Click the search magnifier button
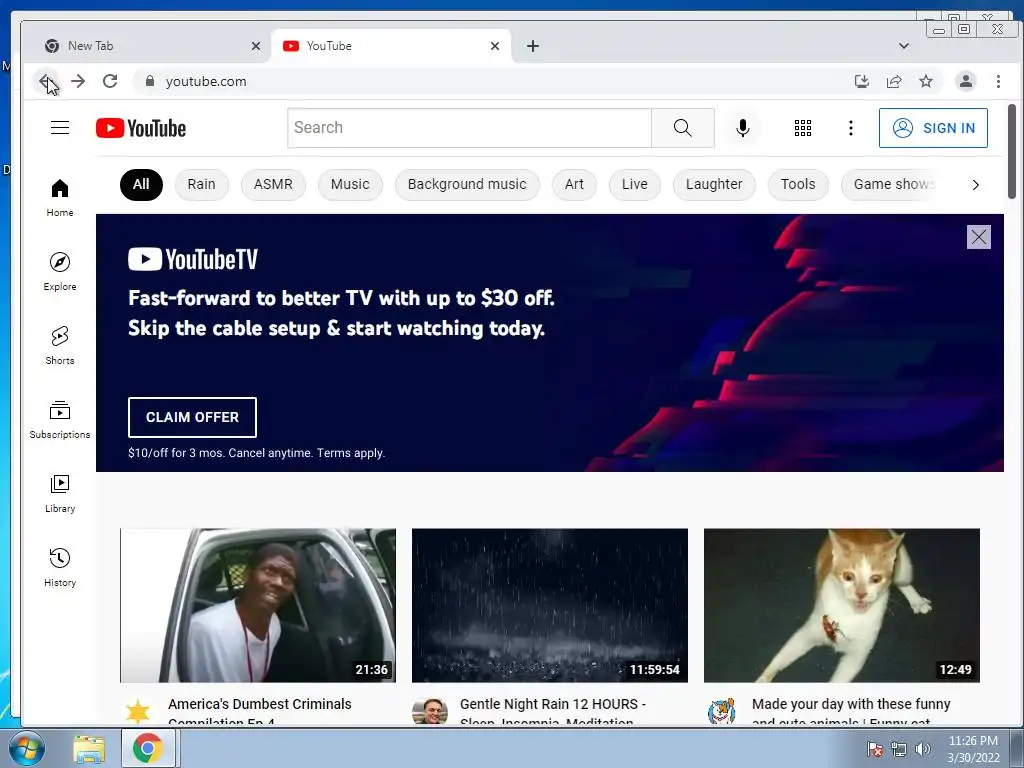 tap(682, 128)
